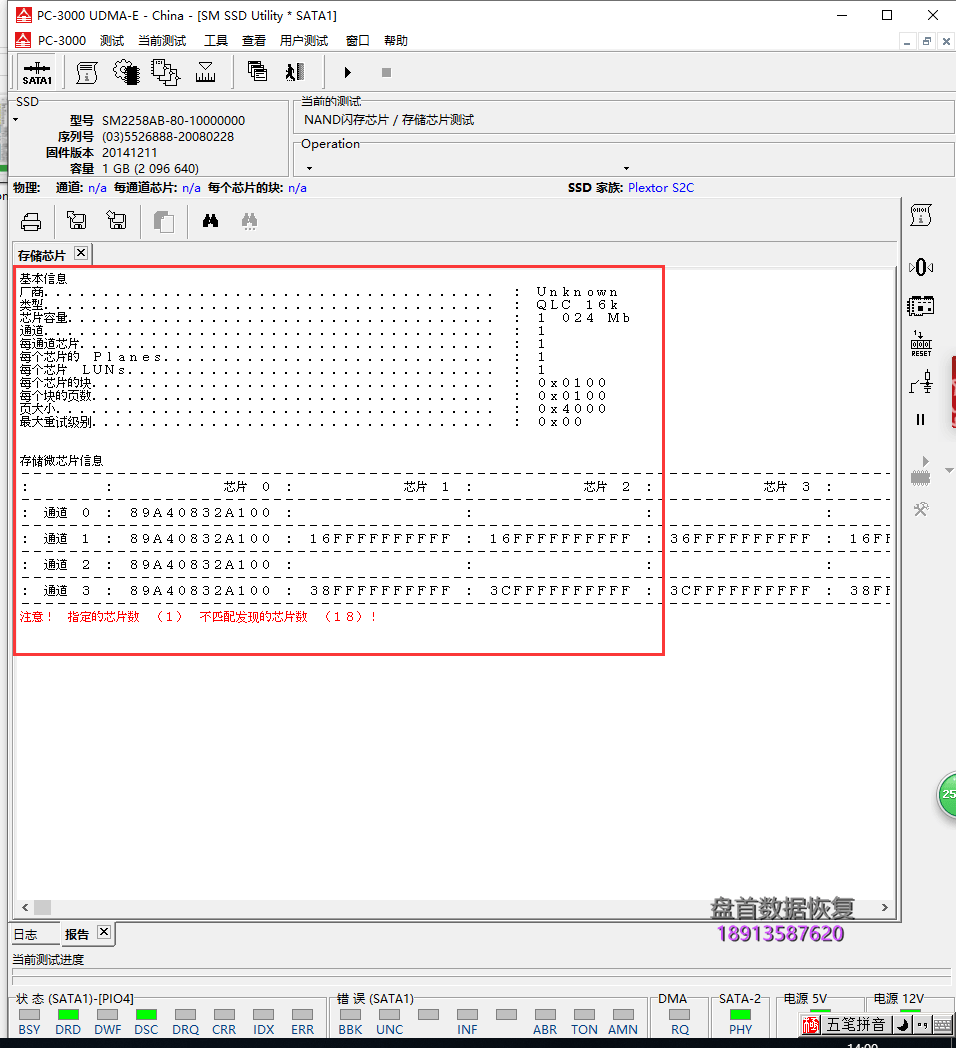The width and height of the screenshot is (956, 1048).
Task: Open the 用户测试 menu
Action: pyautogui.click(x=304, y=41)
